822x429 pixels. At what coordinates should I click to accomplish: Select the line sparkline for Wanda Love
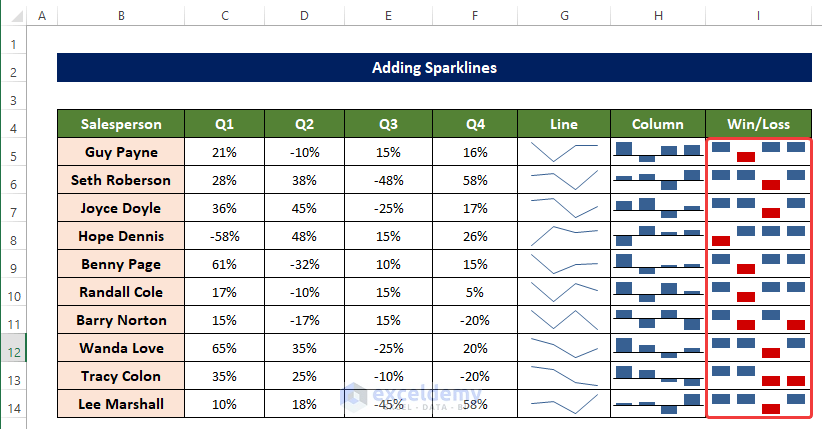pyautogui.click(x=563, y=348)
